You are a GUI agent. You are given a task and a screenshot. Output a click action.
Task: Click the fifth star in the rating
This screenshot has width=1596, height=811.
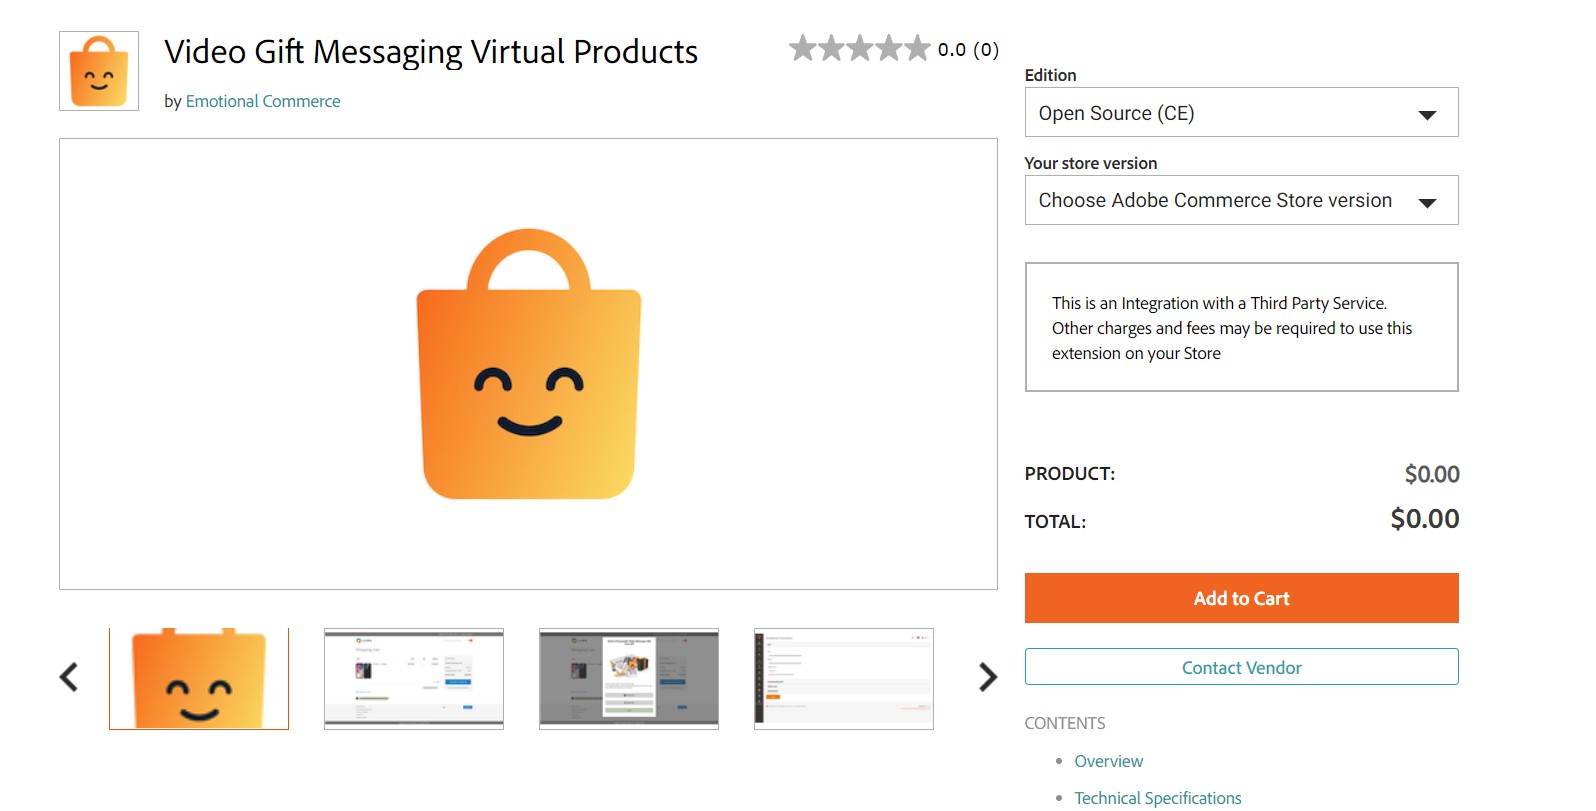point(917,48)
